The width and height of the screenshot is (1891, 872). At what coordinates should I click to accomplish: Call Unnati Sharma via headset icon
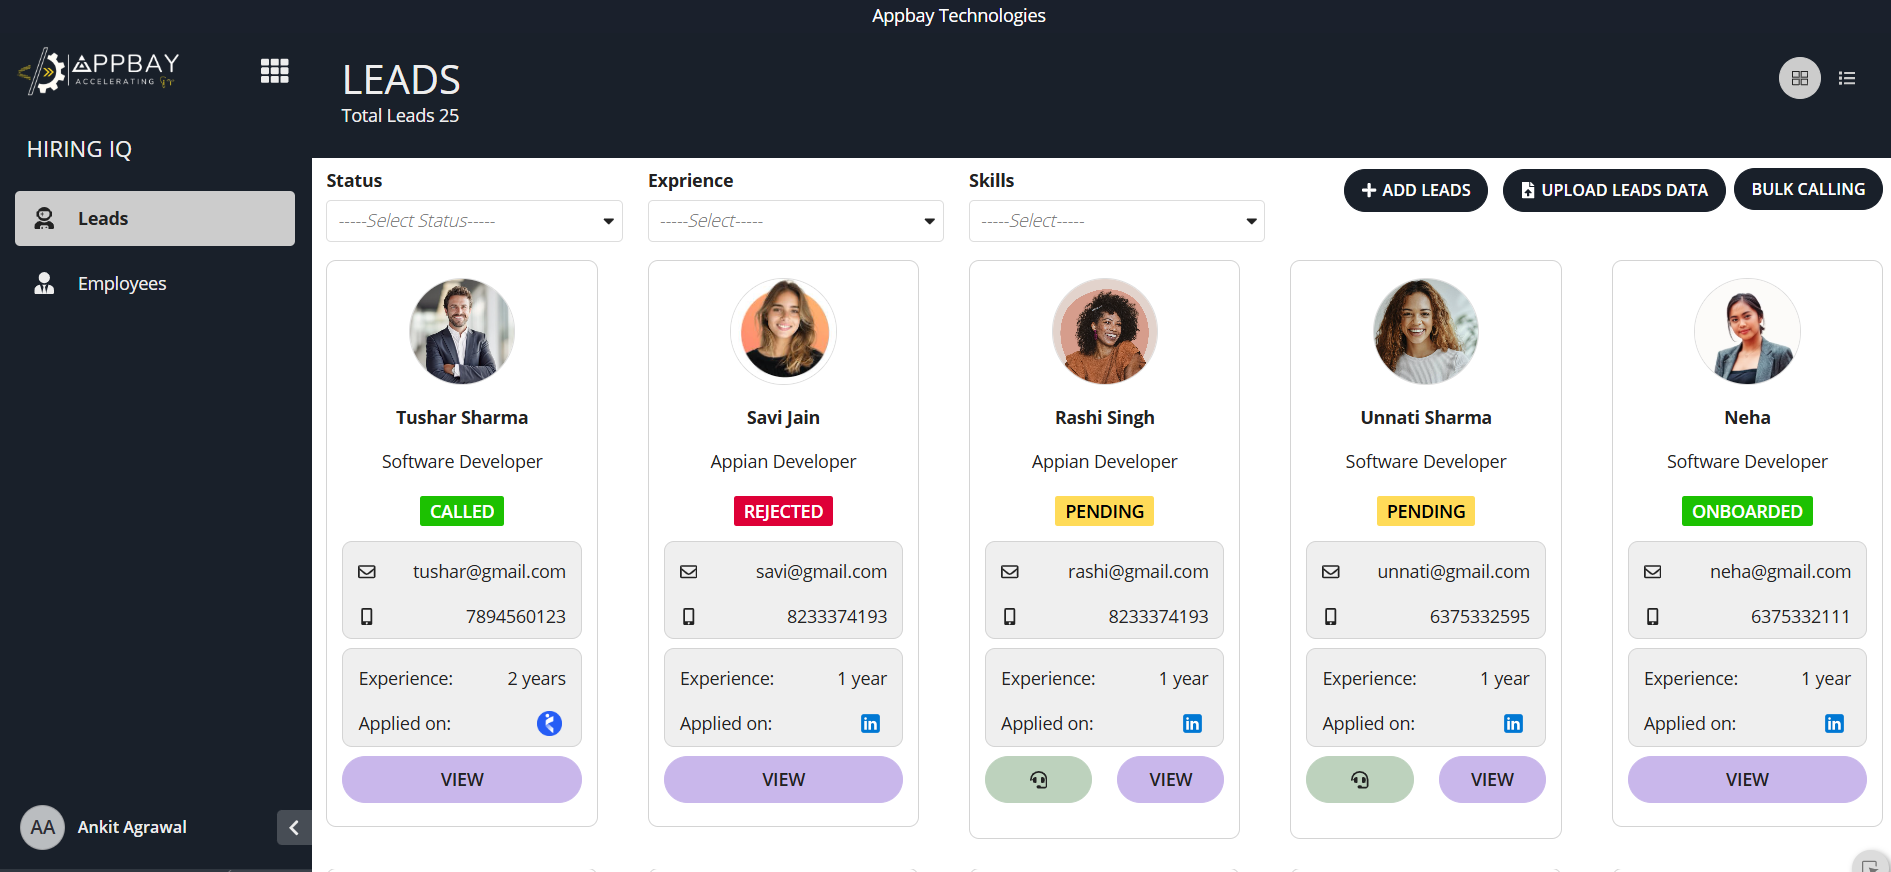click(1360, 779)
